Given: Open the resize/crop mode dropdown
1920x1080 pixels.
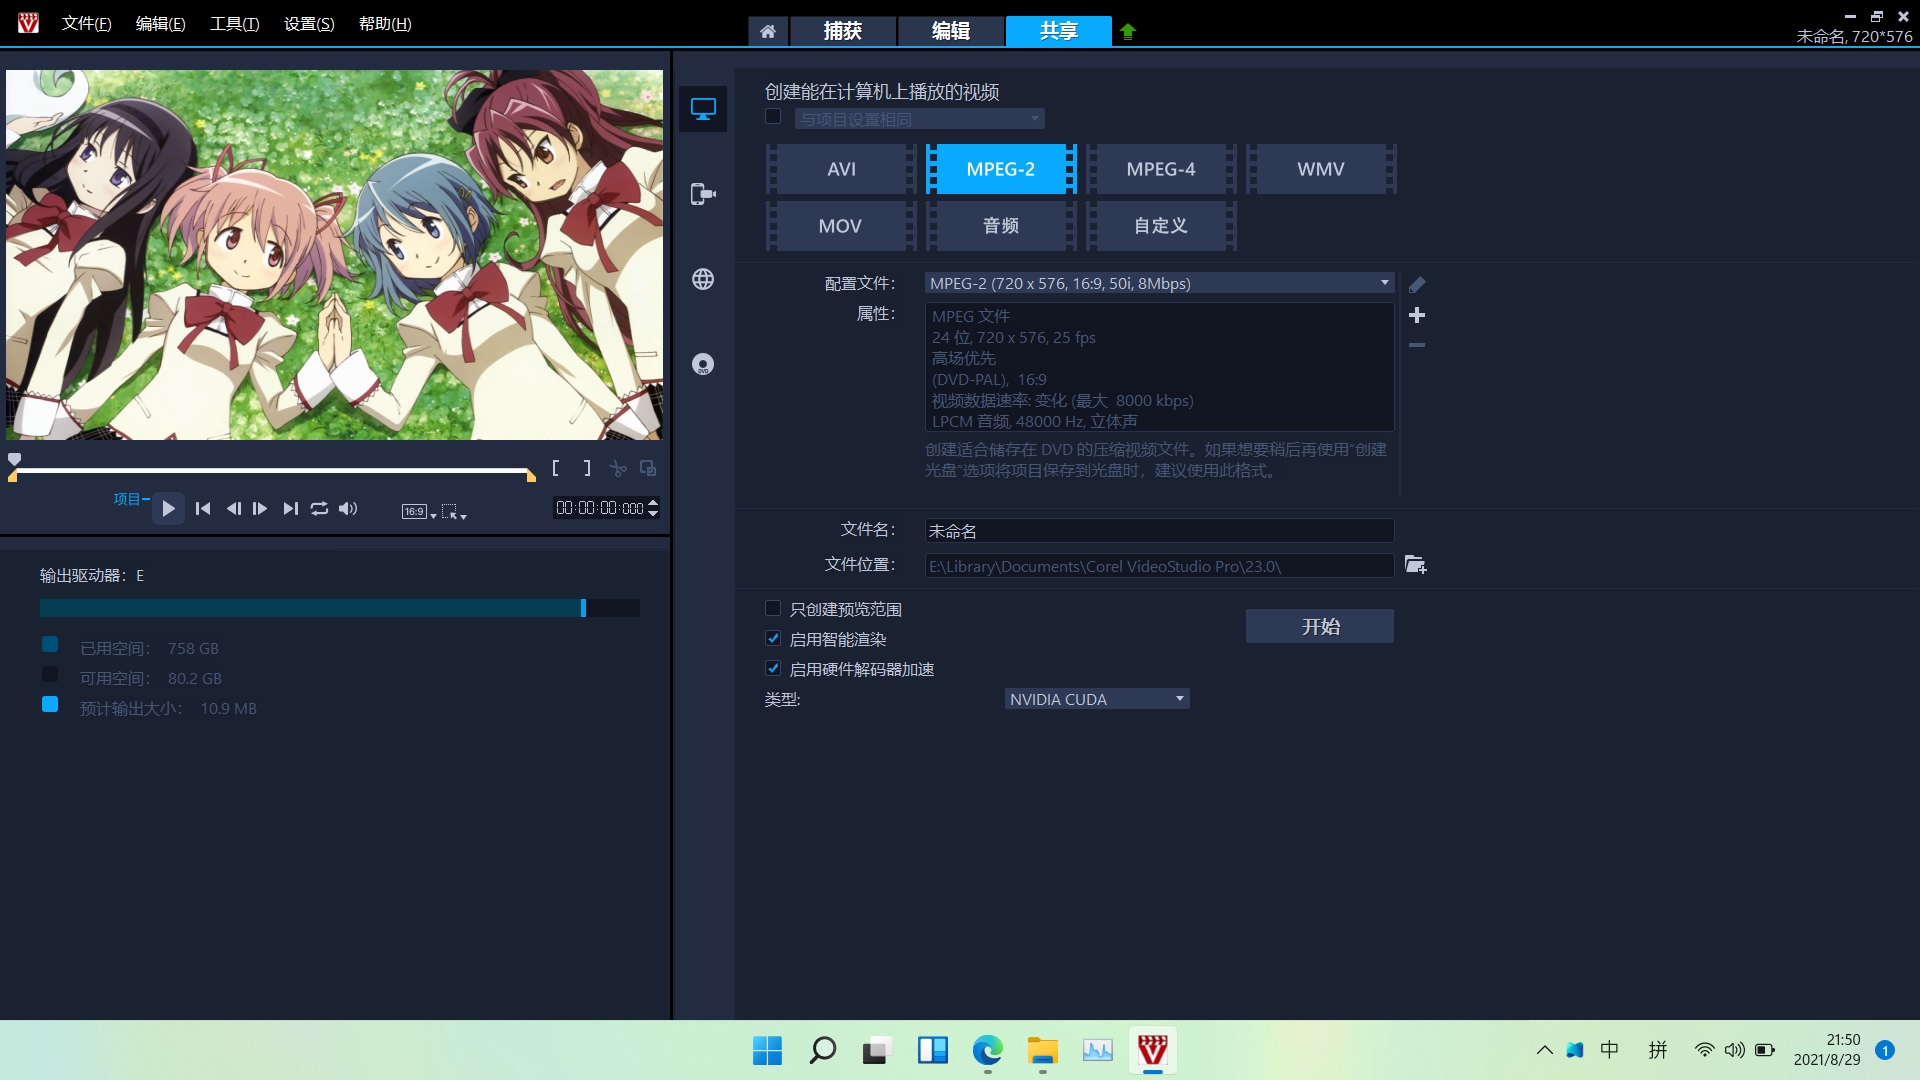Looking at the screenshot, I should 454,511.
